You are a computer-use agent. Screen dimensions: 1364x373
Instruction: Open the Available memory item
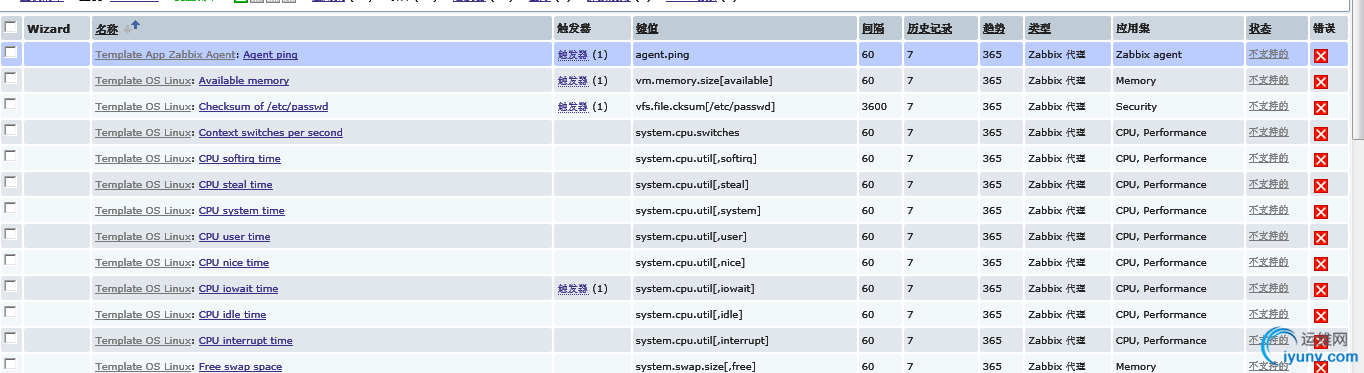tap(244, 81)
